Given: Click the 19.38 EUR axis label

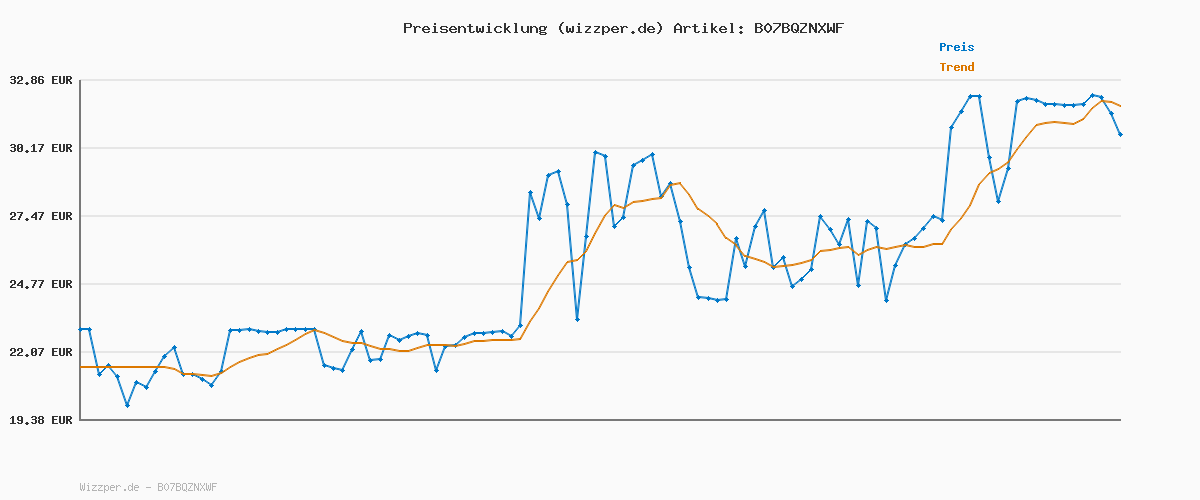Looking at the screenshot, I should point(40,420).
